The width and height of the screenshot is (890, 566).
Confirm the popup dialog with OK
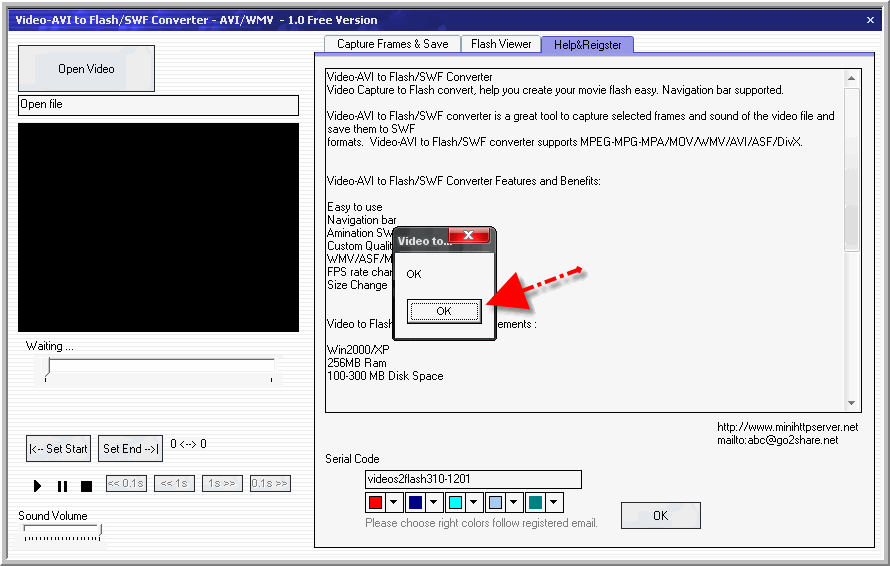(444, 311)
